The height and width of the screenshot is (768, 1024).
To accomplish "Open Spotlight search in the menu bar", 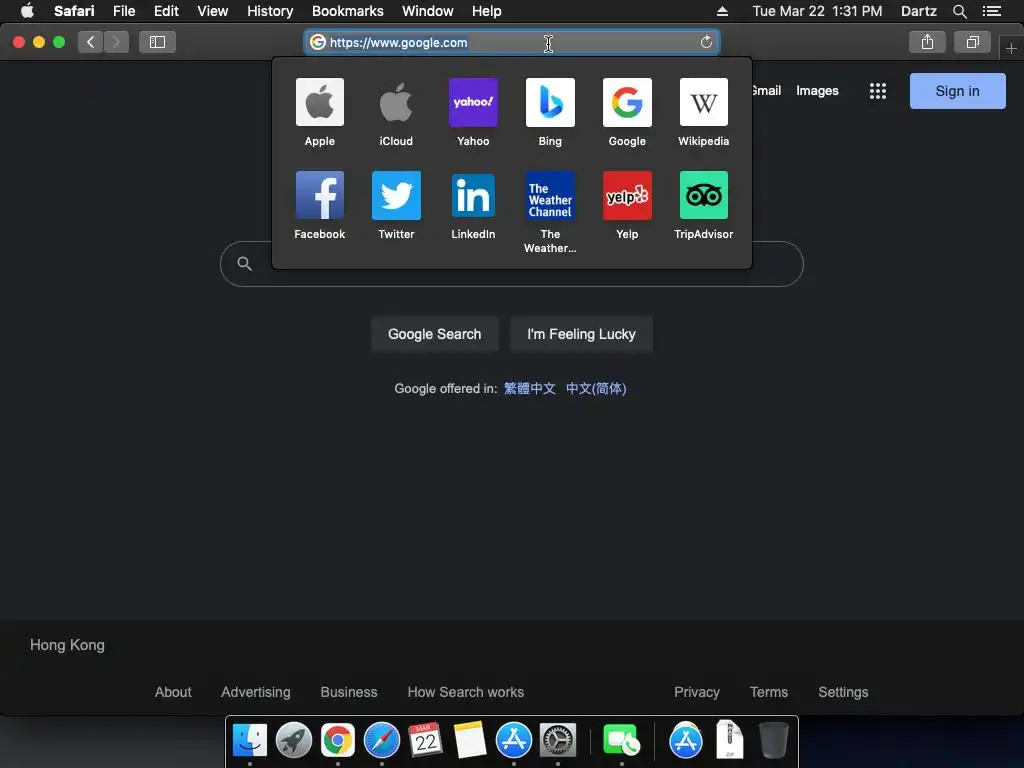I will click(x=959, y=11).
